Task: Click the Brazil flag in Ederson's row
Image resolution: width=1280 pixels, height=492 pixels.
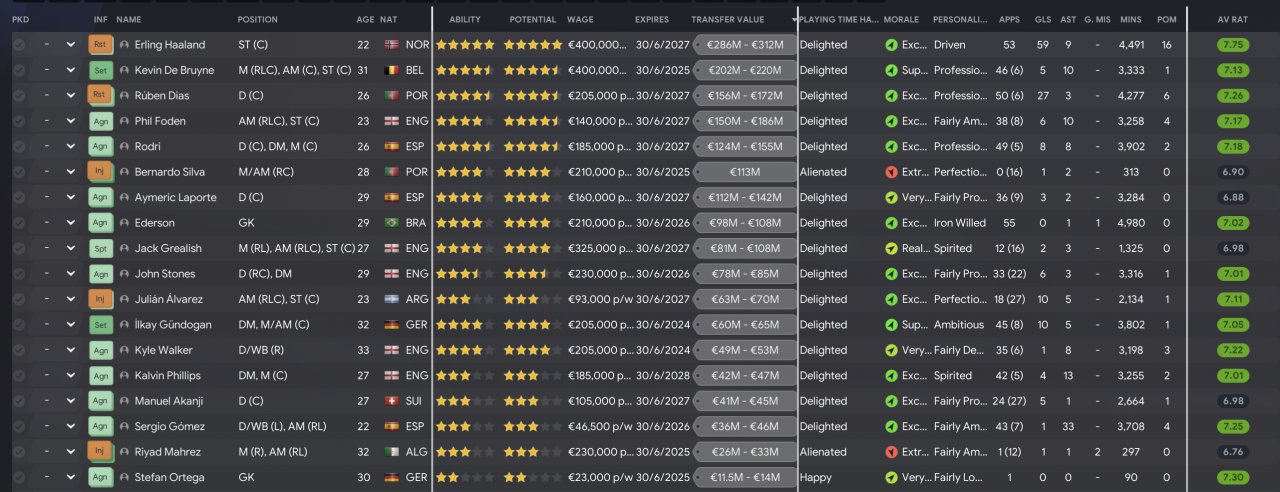Action: click(391, 223)
